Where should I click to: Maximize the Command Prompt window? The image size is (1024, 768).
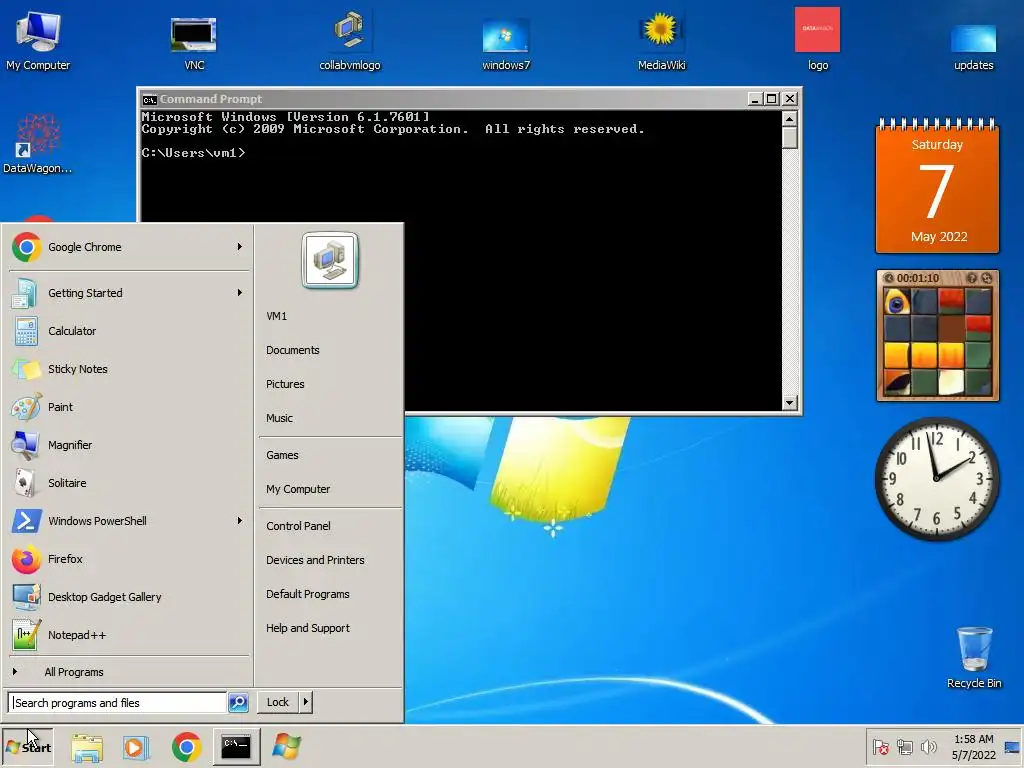pyautogui.click(x=771, y=99)
